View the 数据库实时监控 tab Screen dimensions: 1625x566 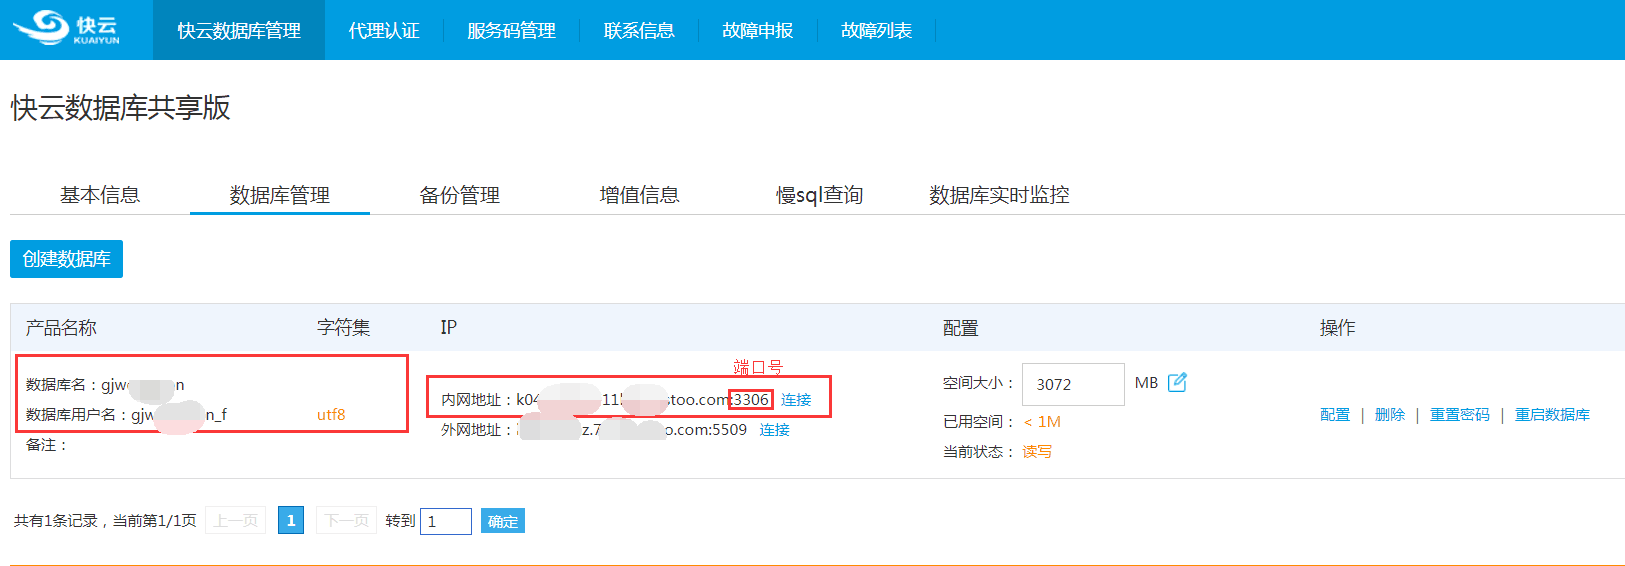[x=999, y=195]
